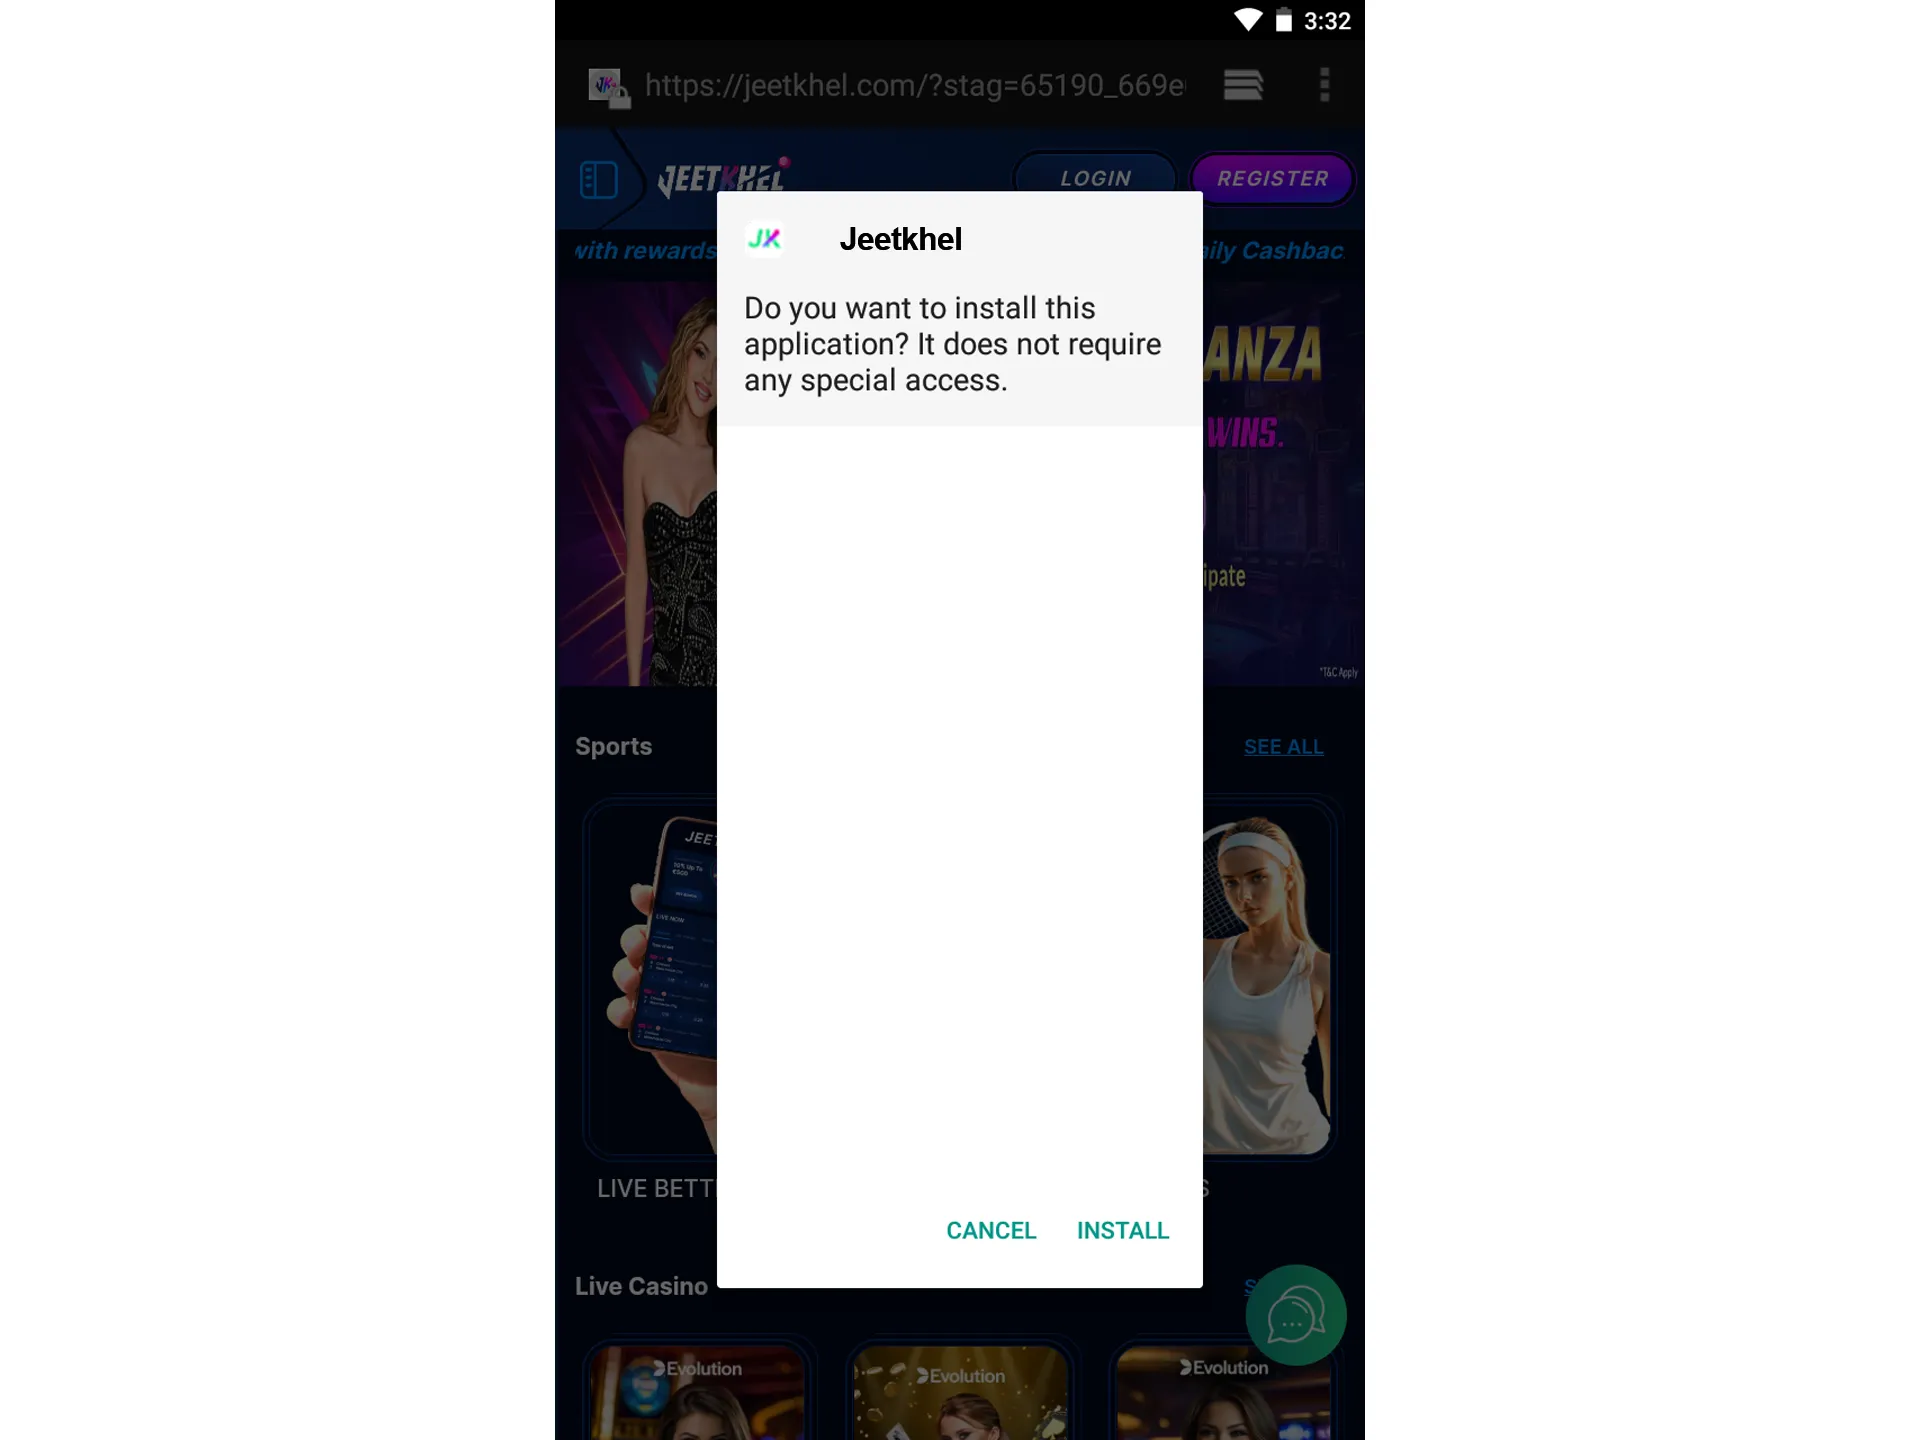Image resolution: width=1920 pixels, height=1440 pixels.
Task: Click the Jeetkhel app icon in dialog
Action: (x=768, y=237)
